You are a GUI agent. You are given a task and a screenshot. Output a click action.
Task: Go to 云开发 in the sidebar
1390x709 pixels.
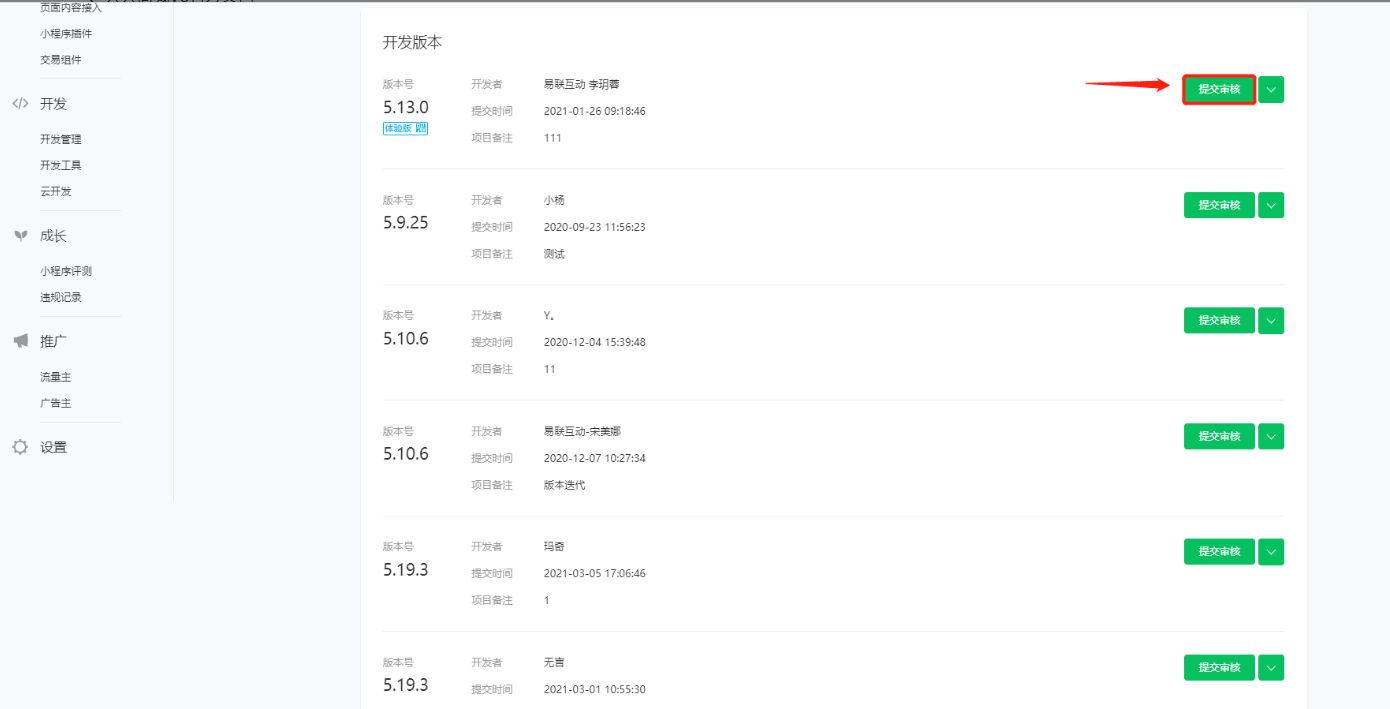coord(56,191)
